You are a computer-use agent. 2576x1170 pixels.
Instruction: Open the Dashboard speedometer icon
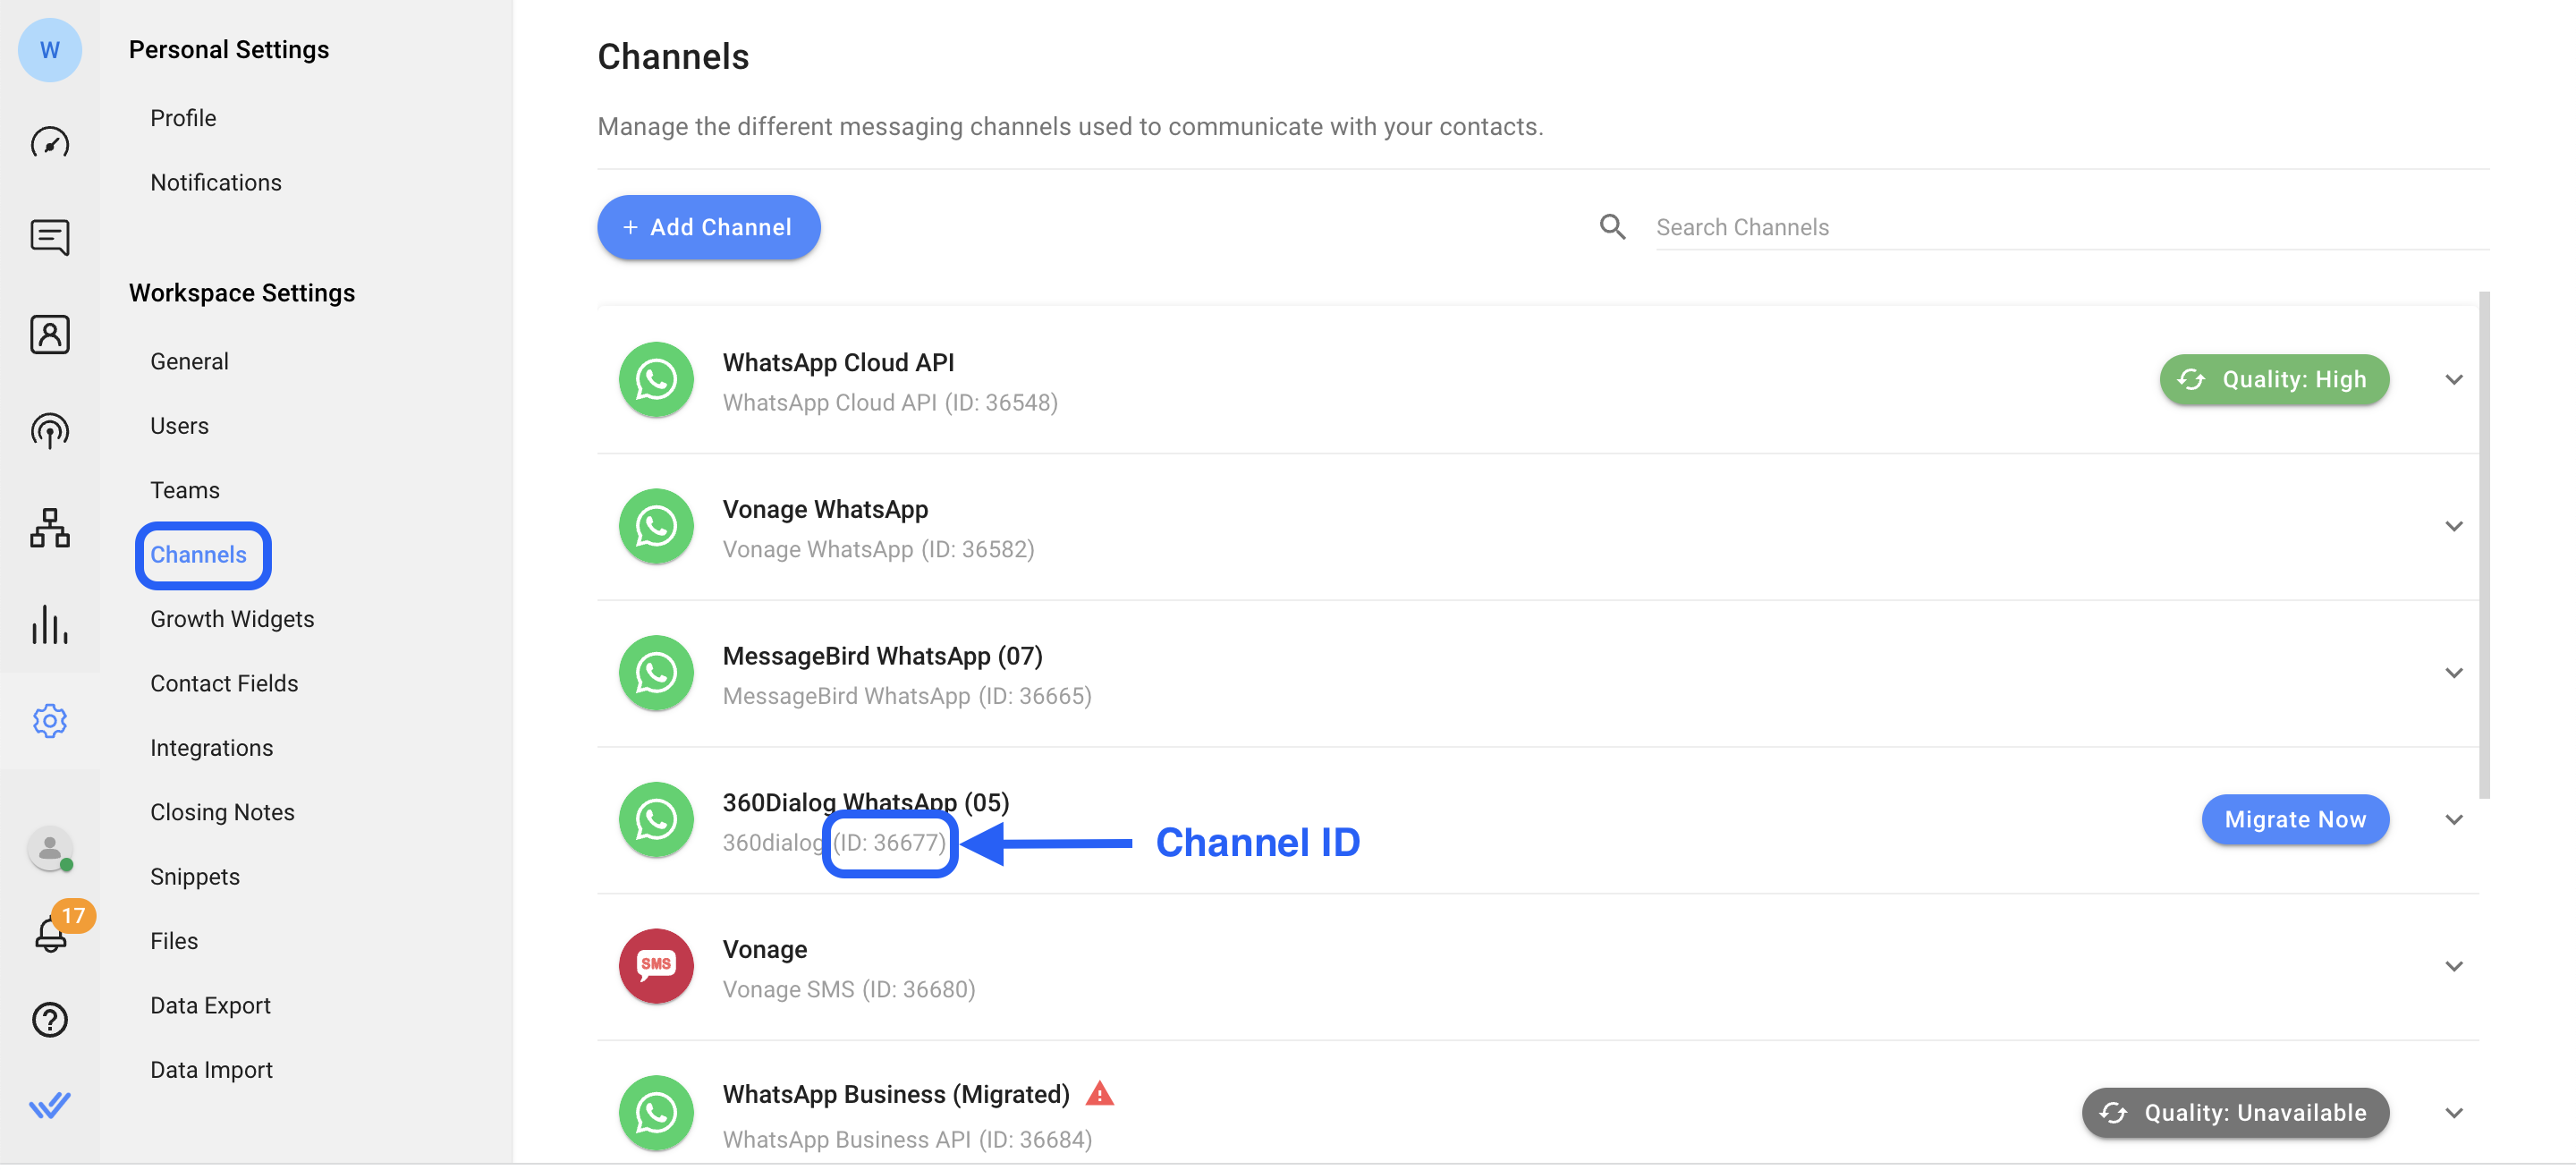coord(49,143)
